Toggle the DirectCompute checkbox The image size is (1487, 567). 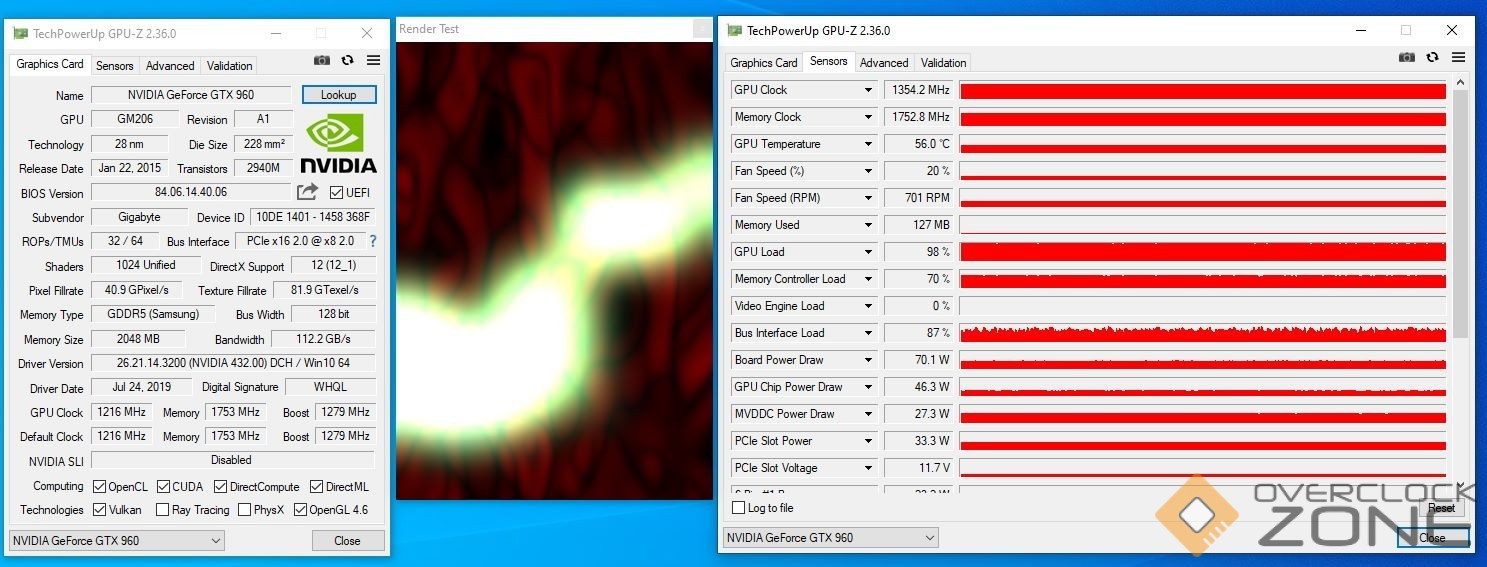[x=221, y=487]
